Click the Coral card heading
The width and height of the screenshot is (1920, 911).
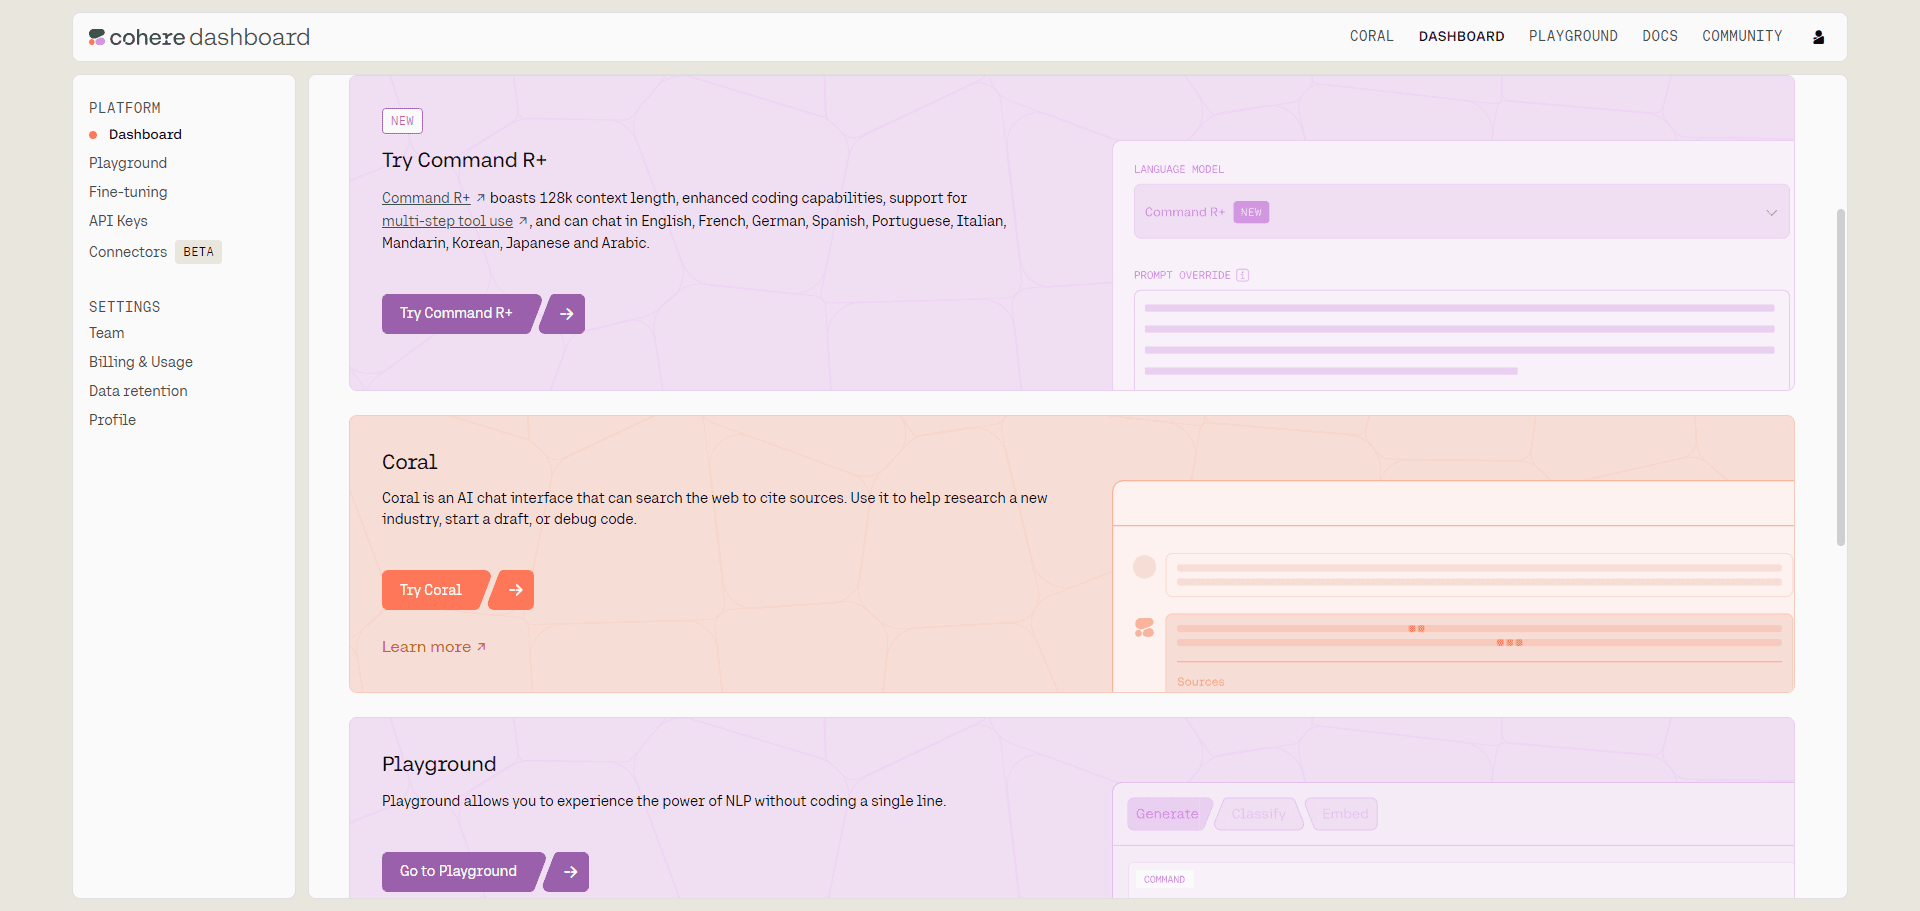coord(409,462)
